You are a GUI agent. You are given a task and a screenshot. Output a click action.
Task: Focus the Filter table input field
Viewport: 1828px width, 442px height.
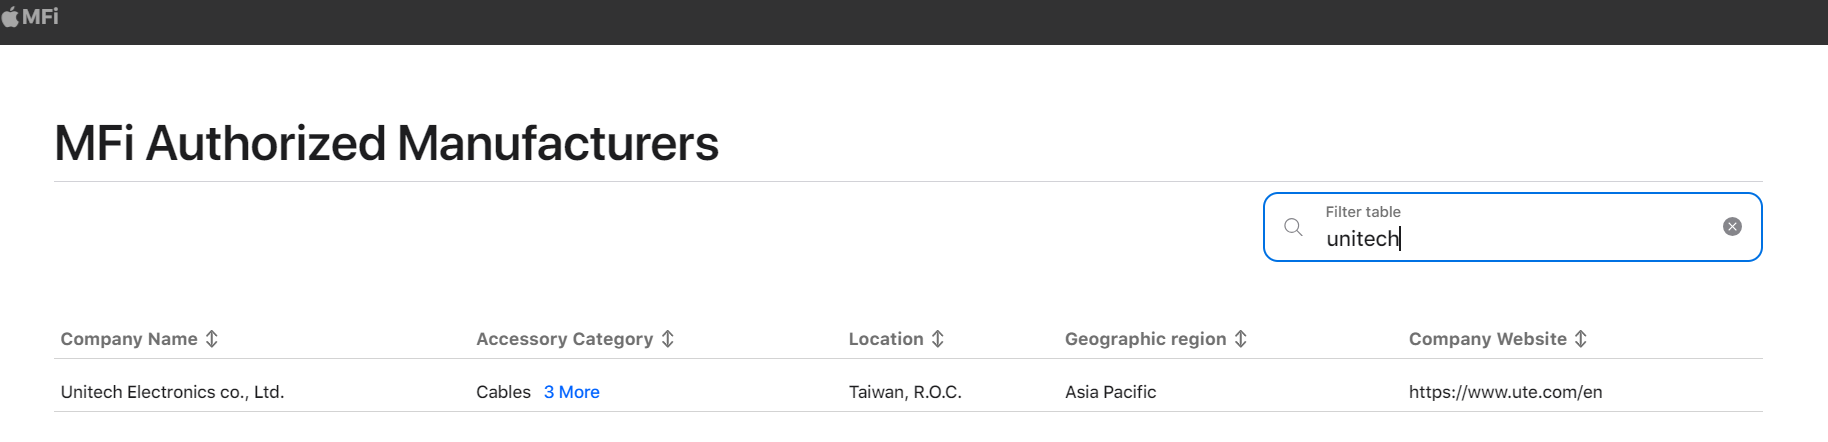point(1512,227)
